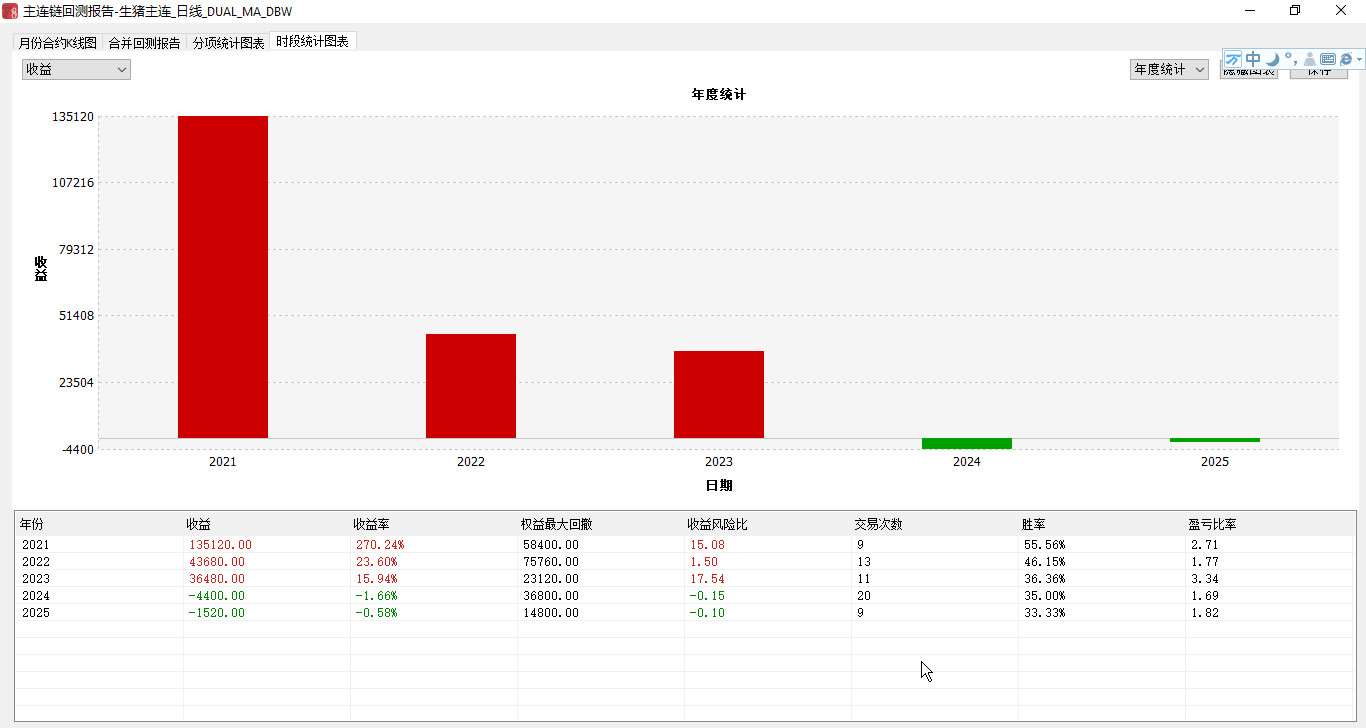Viewport: 1366px width, 728px height.
Task: Switch to the 合并回测报告 tab
Action: pos(144,43)
